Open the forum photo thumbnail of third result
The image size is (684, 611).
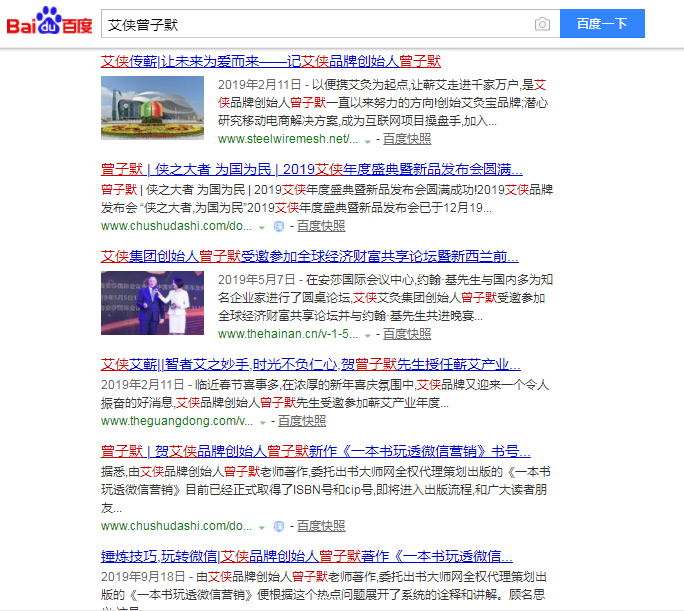tap(152, 303)
